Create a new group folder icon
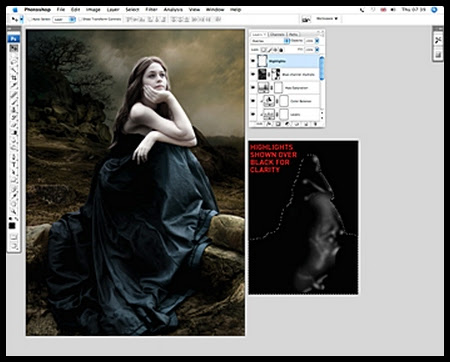The height and width of the screenshot is (362, 450). click(297, 124)
